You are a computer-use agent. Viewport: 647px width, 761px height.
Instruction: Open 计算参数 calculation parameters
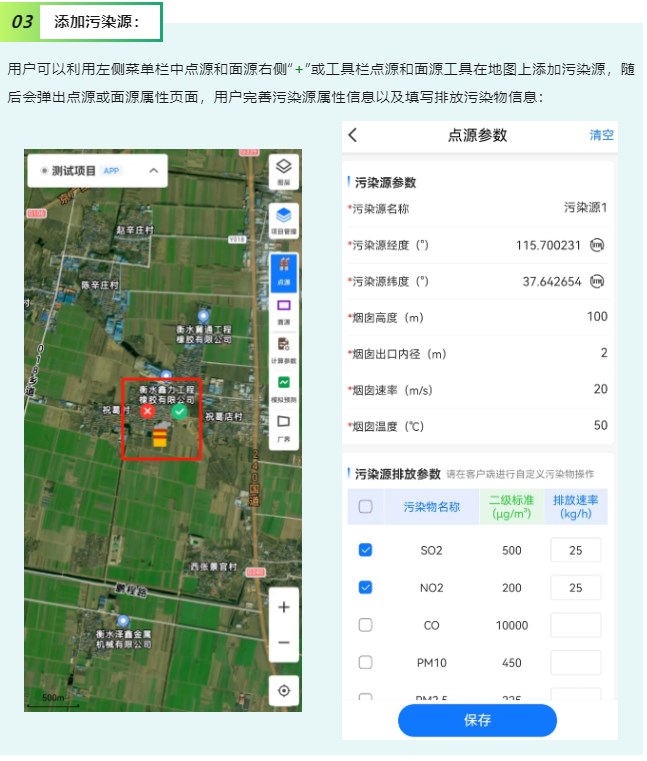pos(284,348)
